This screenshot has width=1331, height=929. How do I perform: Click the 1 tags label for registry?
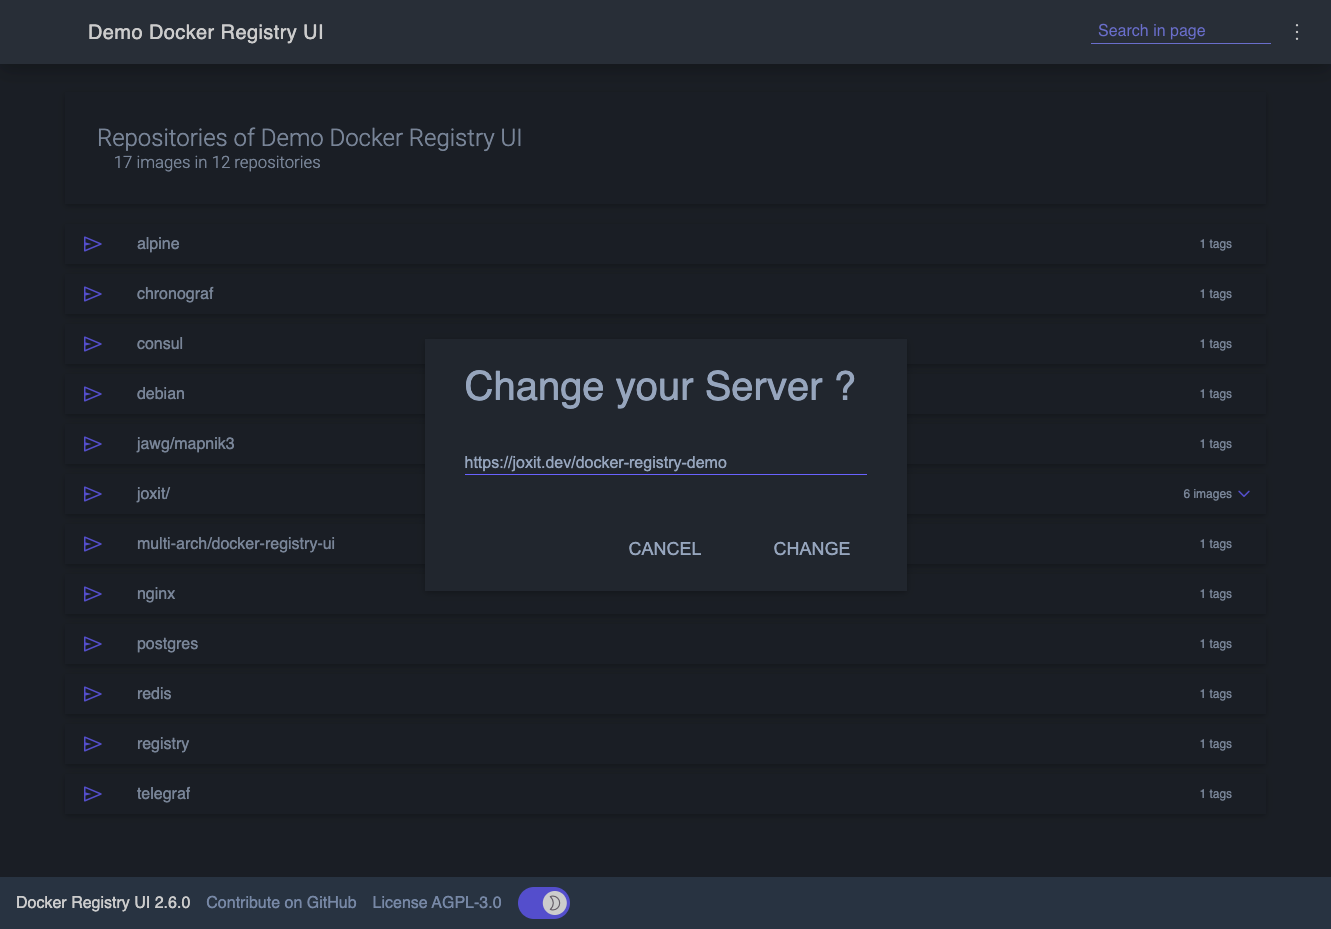pos(1215,744)
